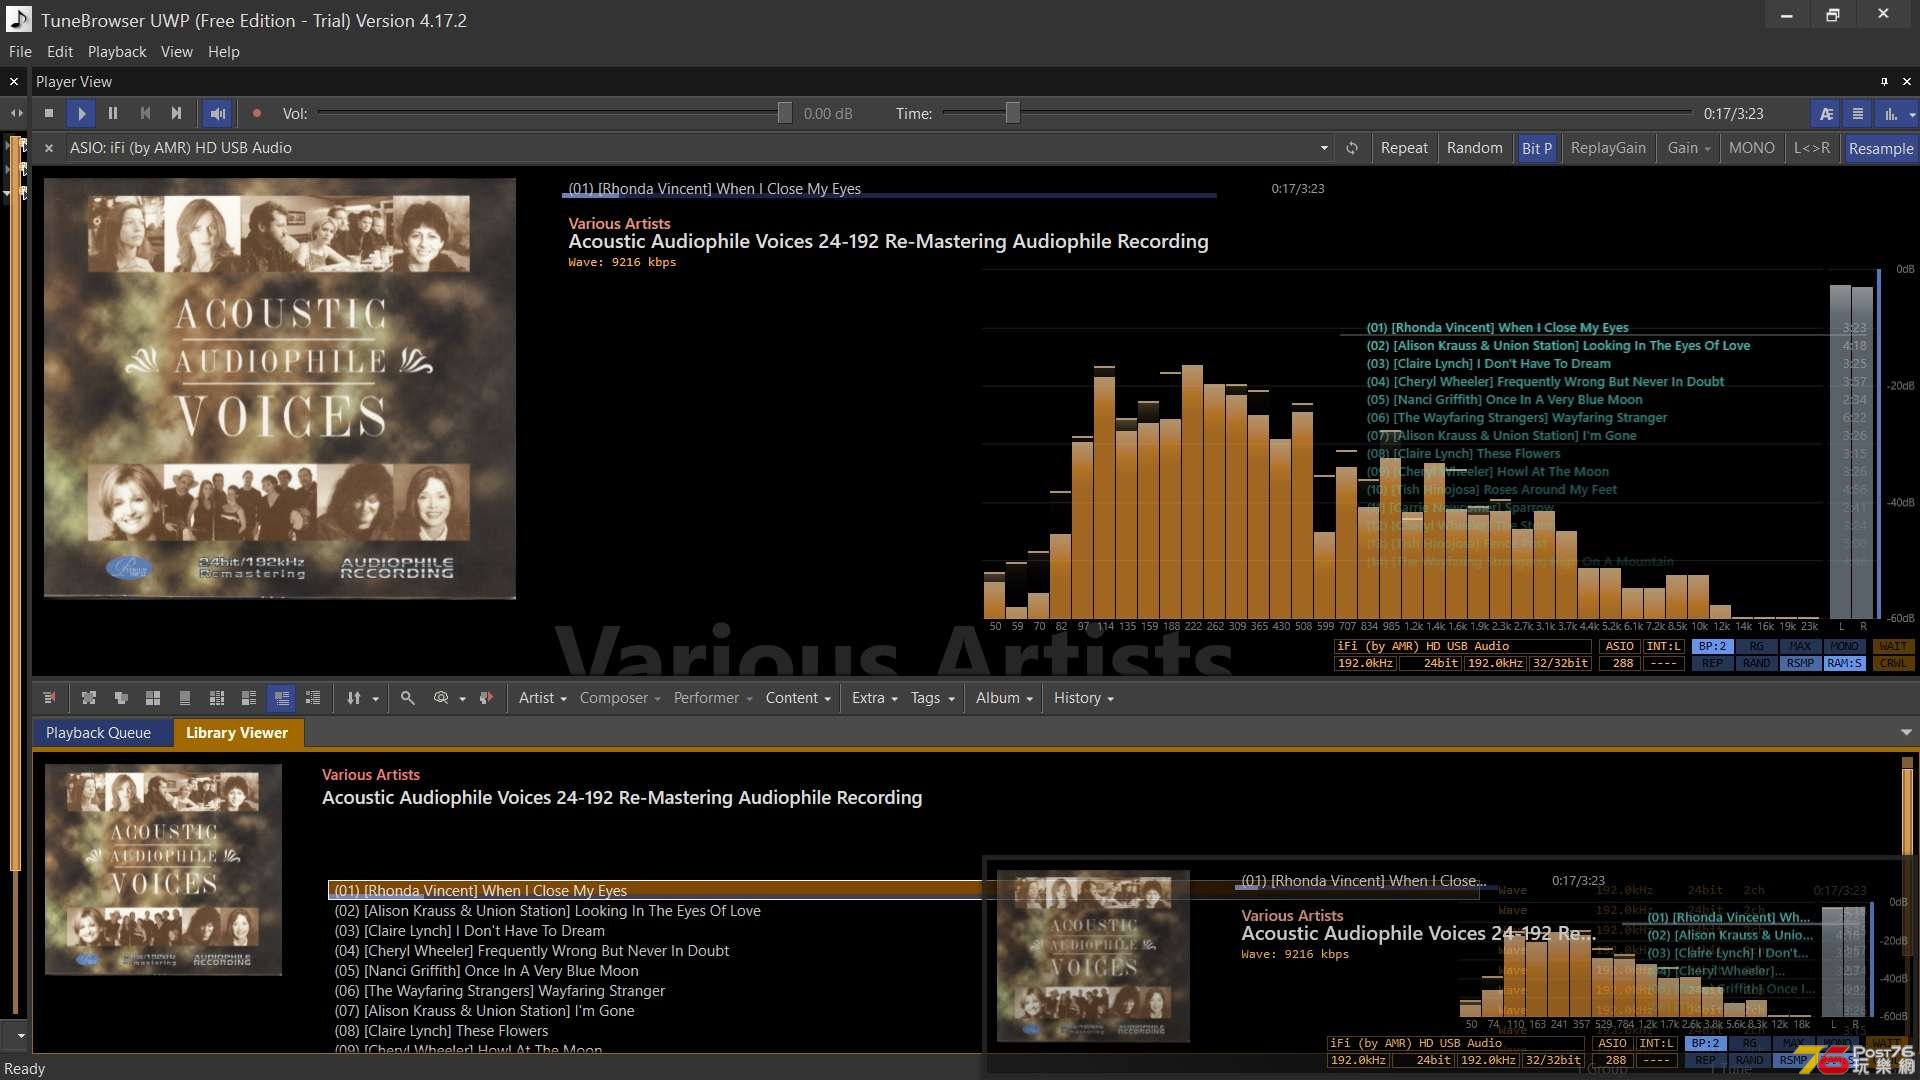Image resolution: width=1920 pixels, height=1080 pixels.
Task: Open the View menu
Action: 177,52
